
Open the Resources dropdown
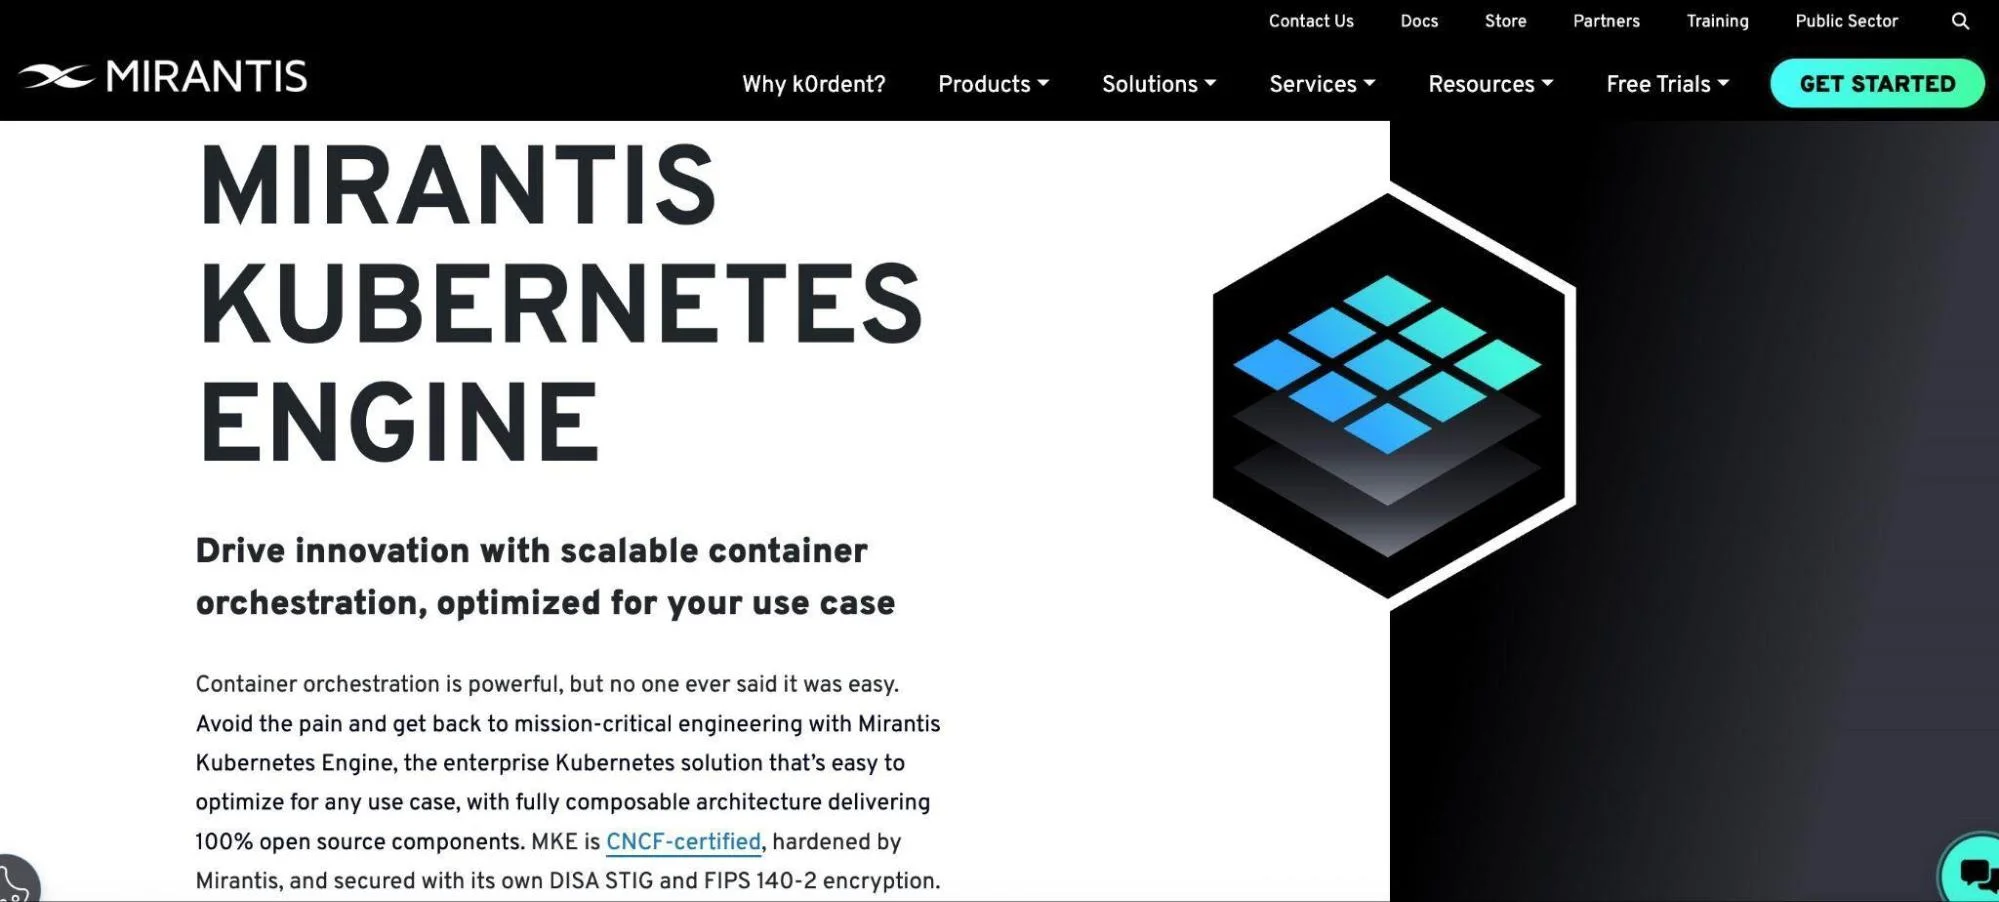coord(1489,84)
